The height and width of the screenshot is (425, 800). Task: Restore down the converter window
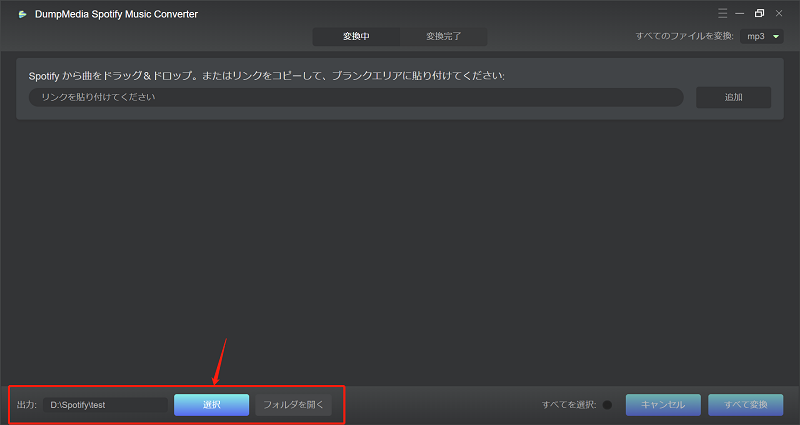pyautogui.click(x=759, y=13)
